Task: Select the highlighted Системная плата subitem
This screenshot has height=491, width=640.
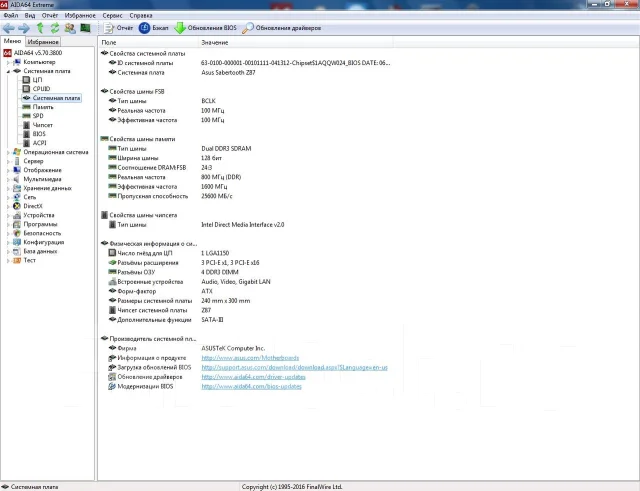Action: coord(56,98)
